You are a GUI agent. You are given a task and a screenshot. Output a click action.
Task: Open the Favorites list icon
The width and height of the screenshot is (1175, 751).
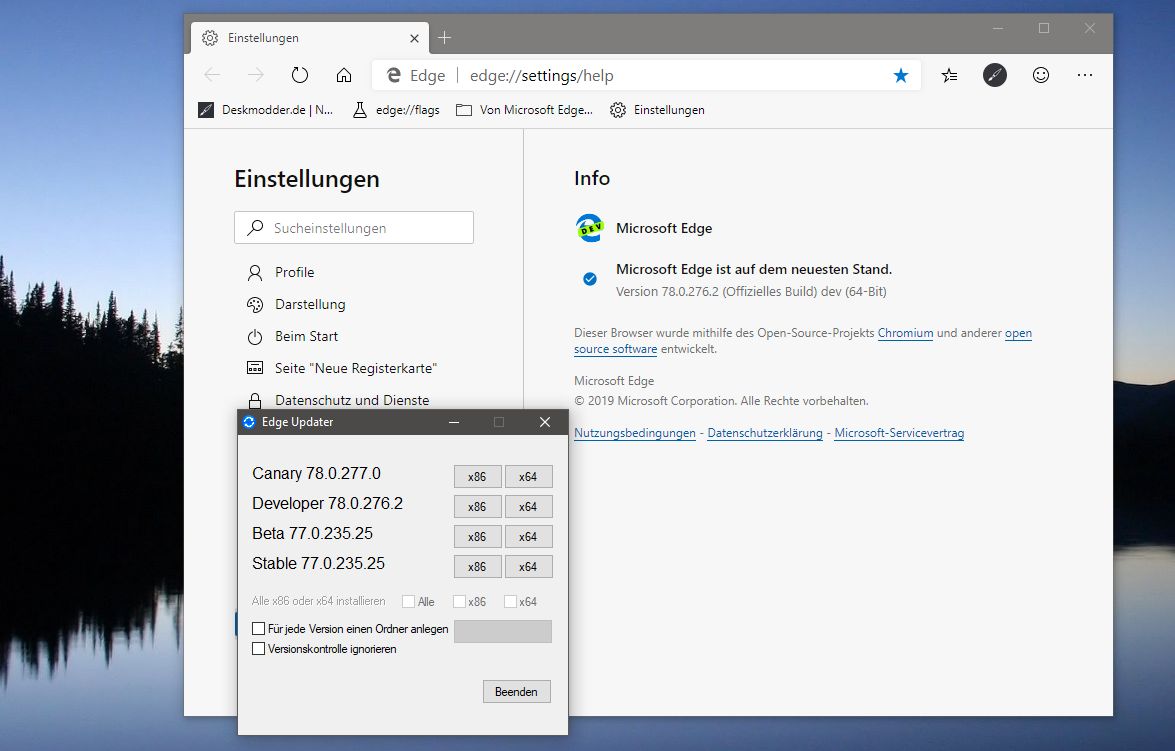(x=949, y=75)
